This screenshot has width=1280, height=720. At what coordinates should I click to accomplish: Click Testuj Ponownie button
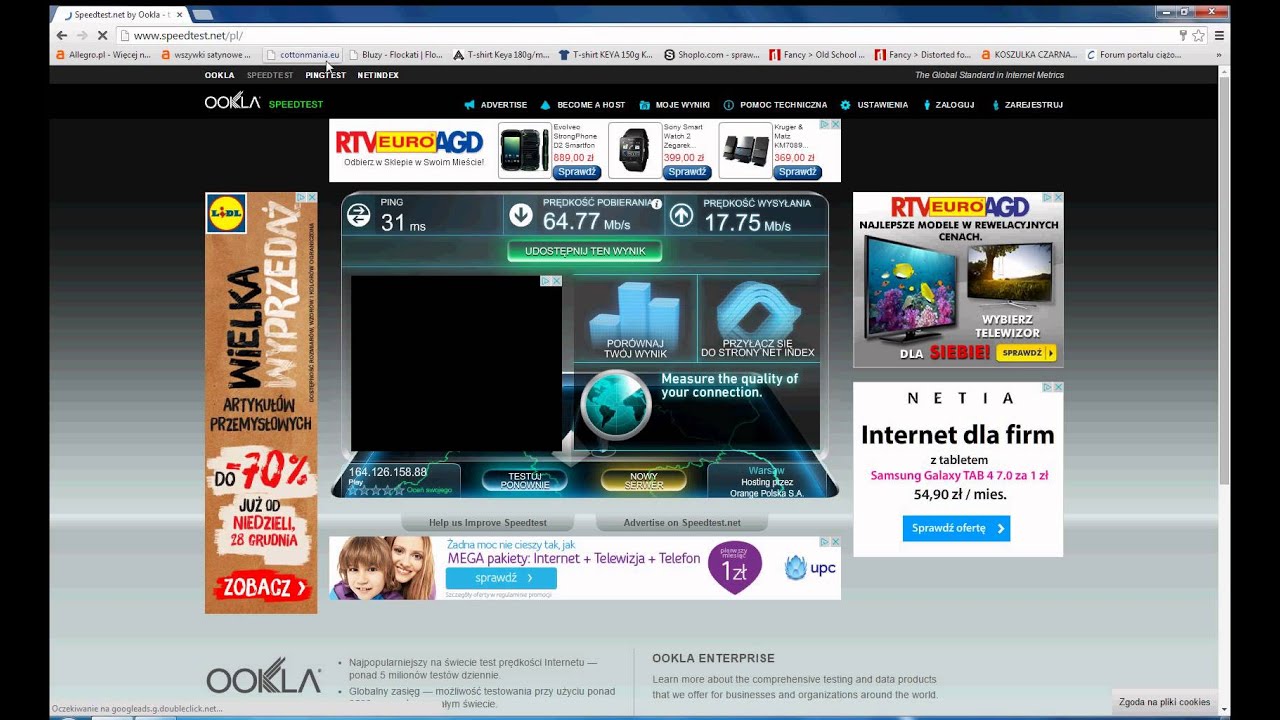[524, 481]
